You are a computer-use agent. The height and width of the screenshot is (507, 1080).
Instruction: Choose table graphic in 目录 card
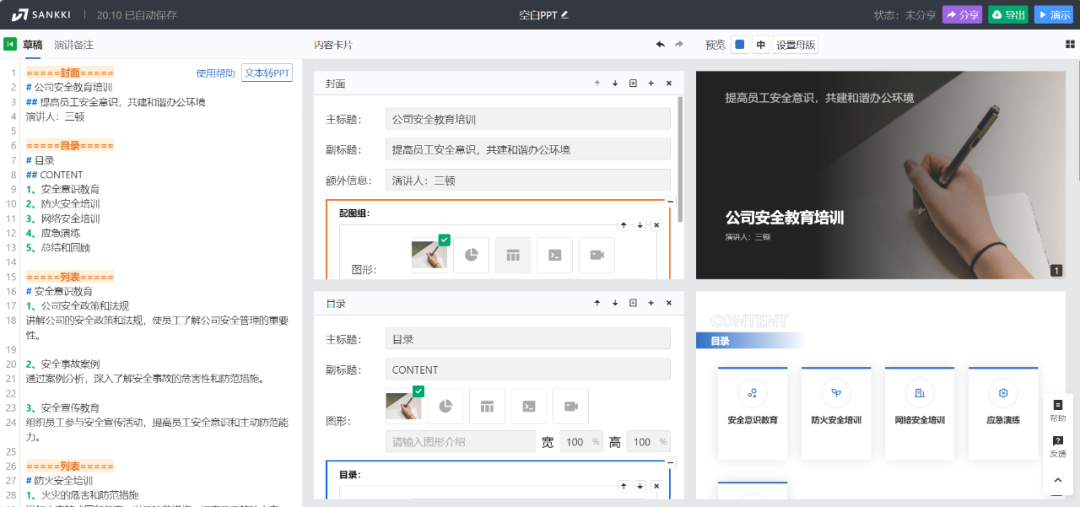tap(487, 406)
